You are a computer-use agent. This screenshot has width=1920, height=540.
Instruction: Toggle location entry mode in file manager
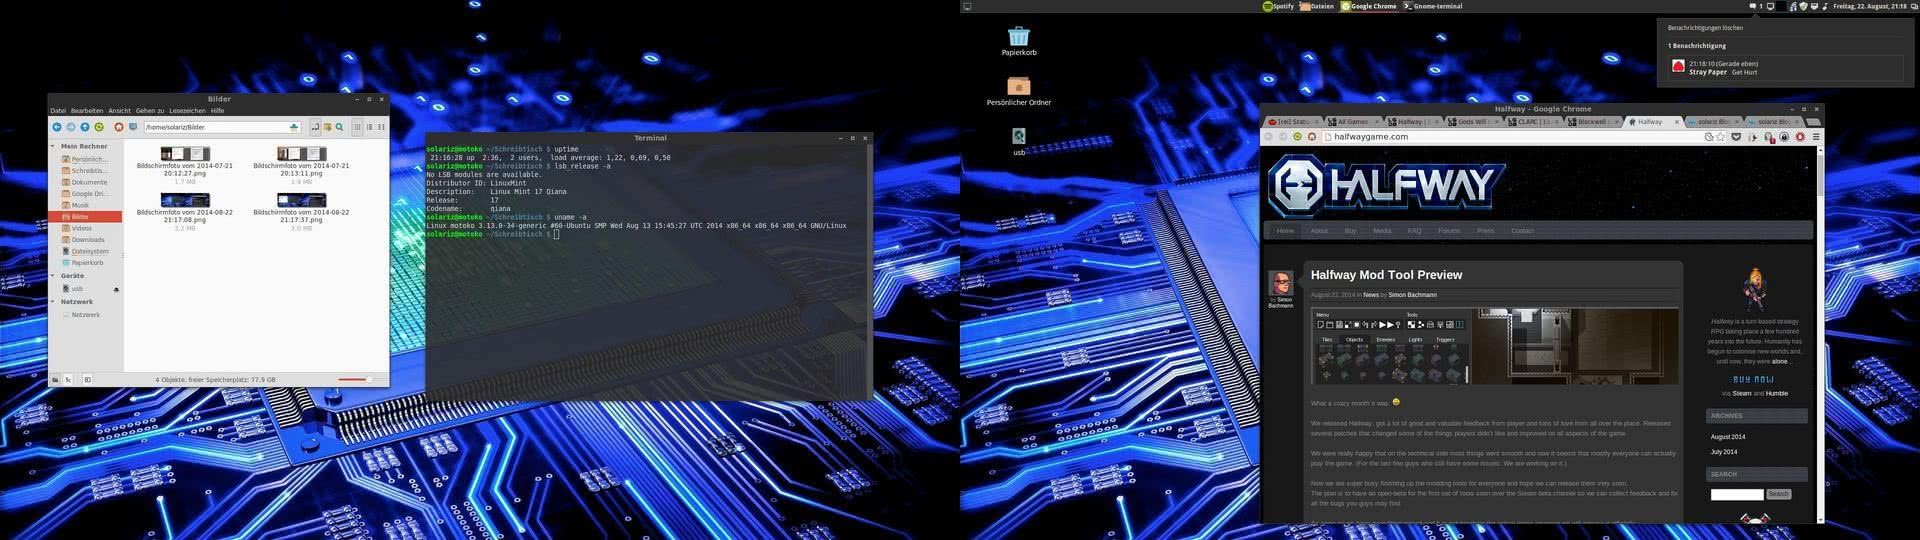[315, 127]
